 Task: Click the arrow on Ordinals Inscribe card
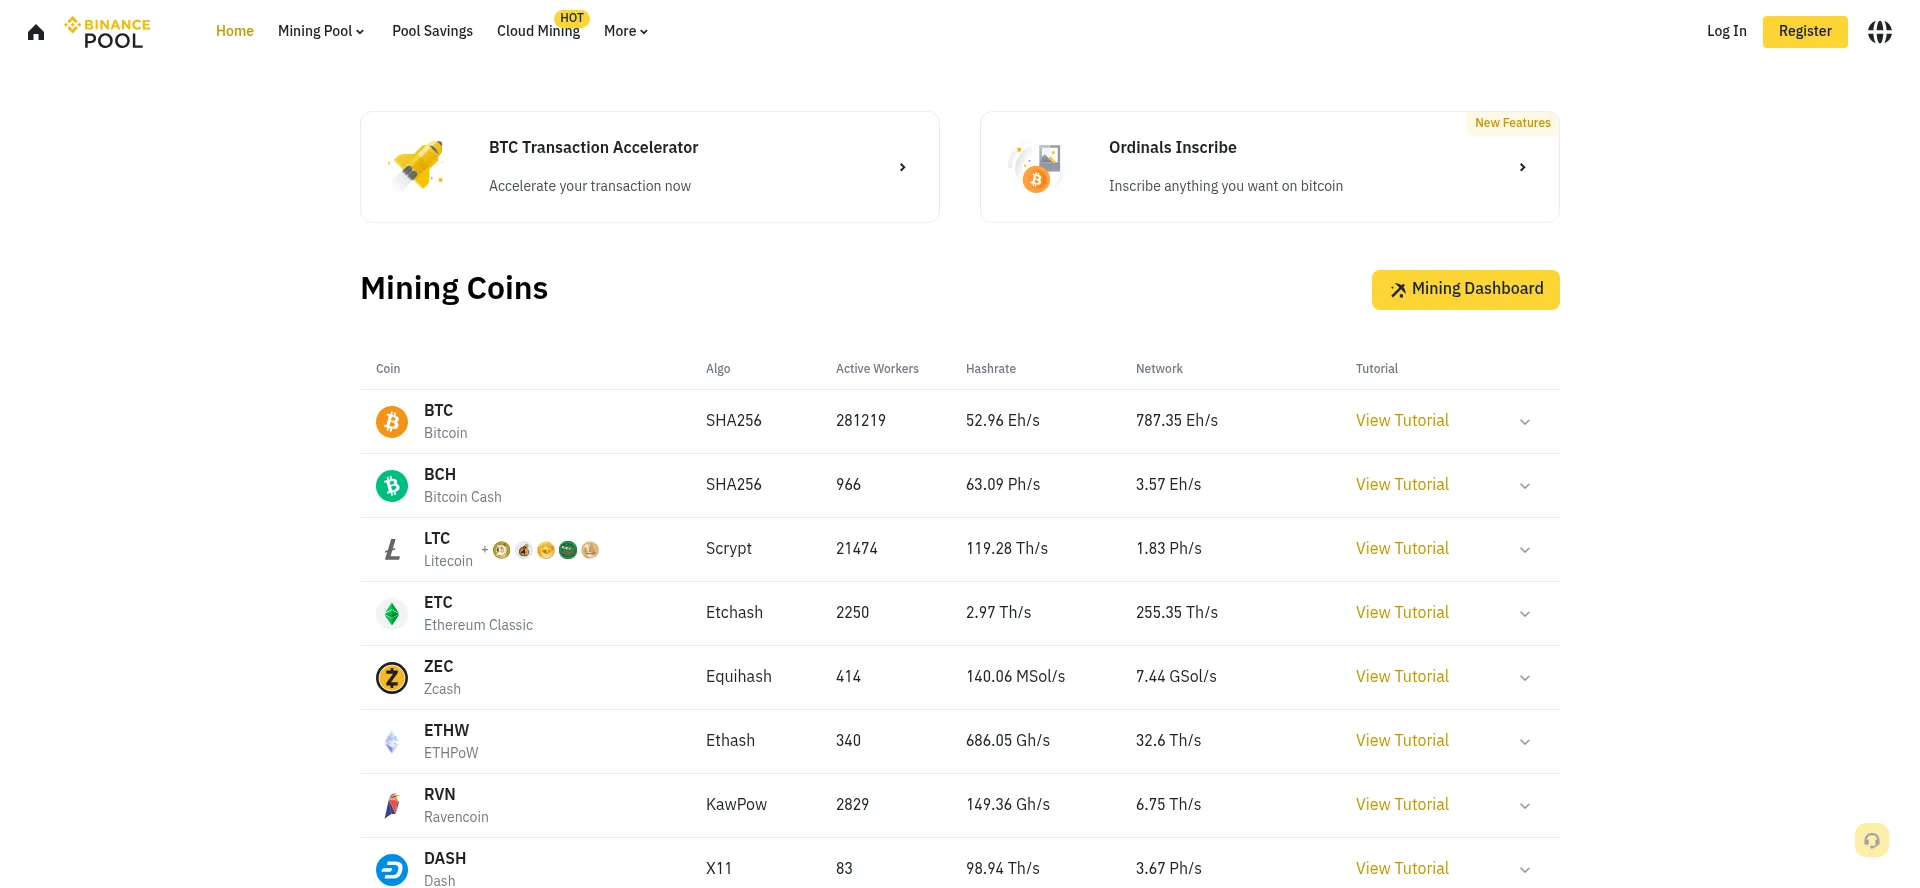[x=1522, y=167]
